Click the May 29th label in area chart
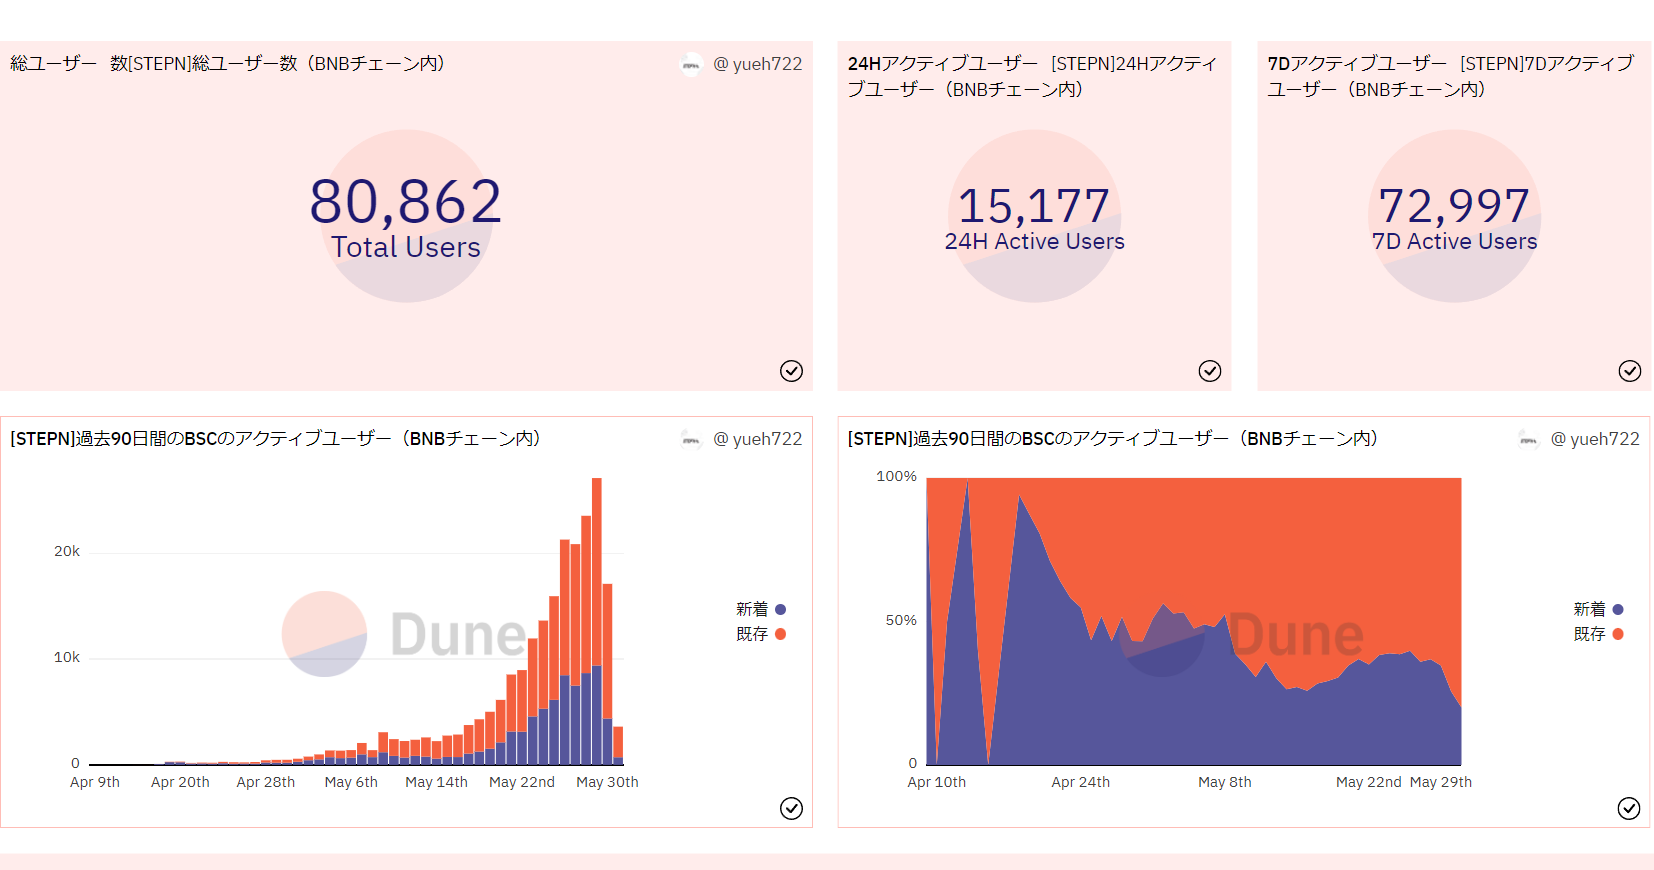This screenshot has width=1654, height=870. [1441, 782]
